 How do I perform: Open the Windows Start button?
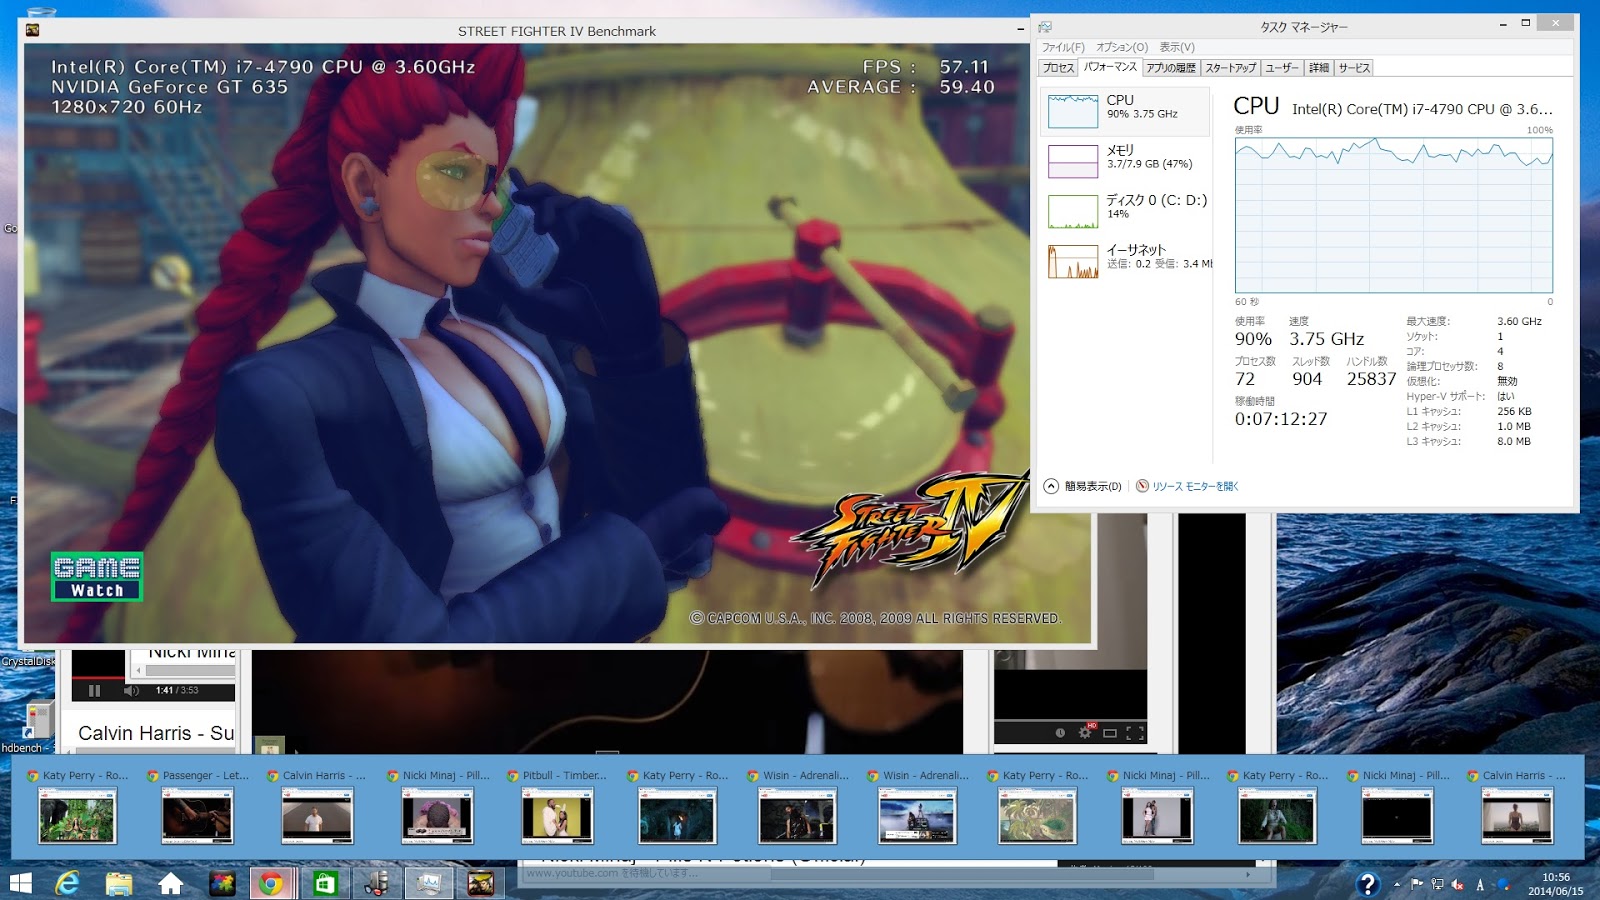click(x=20, y=883)
